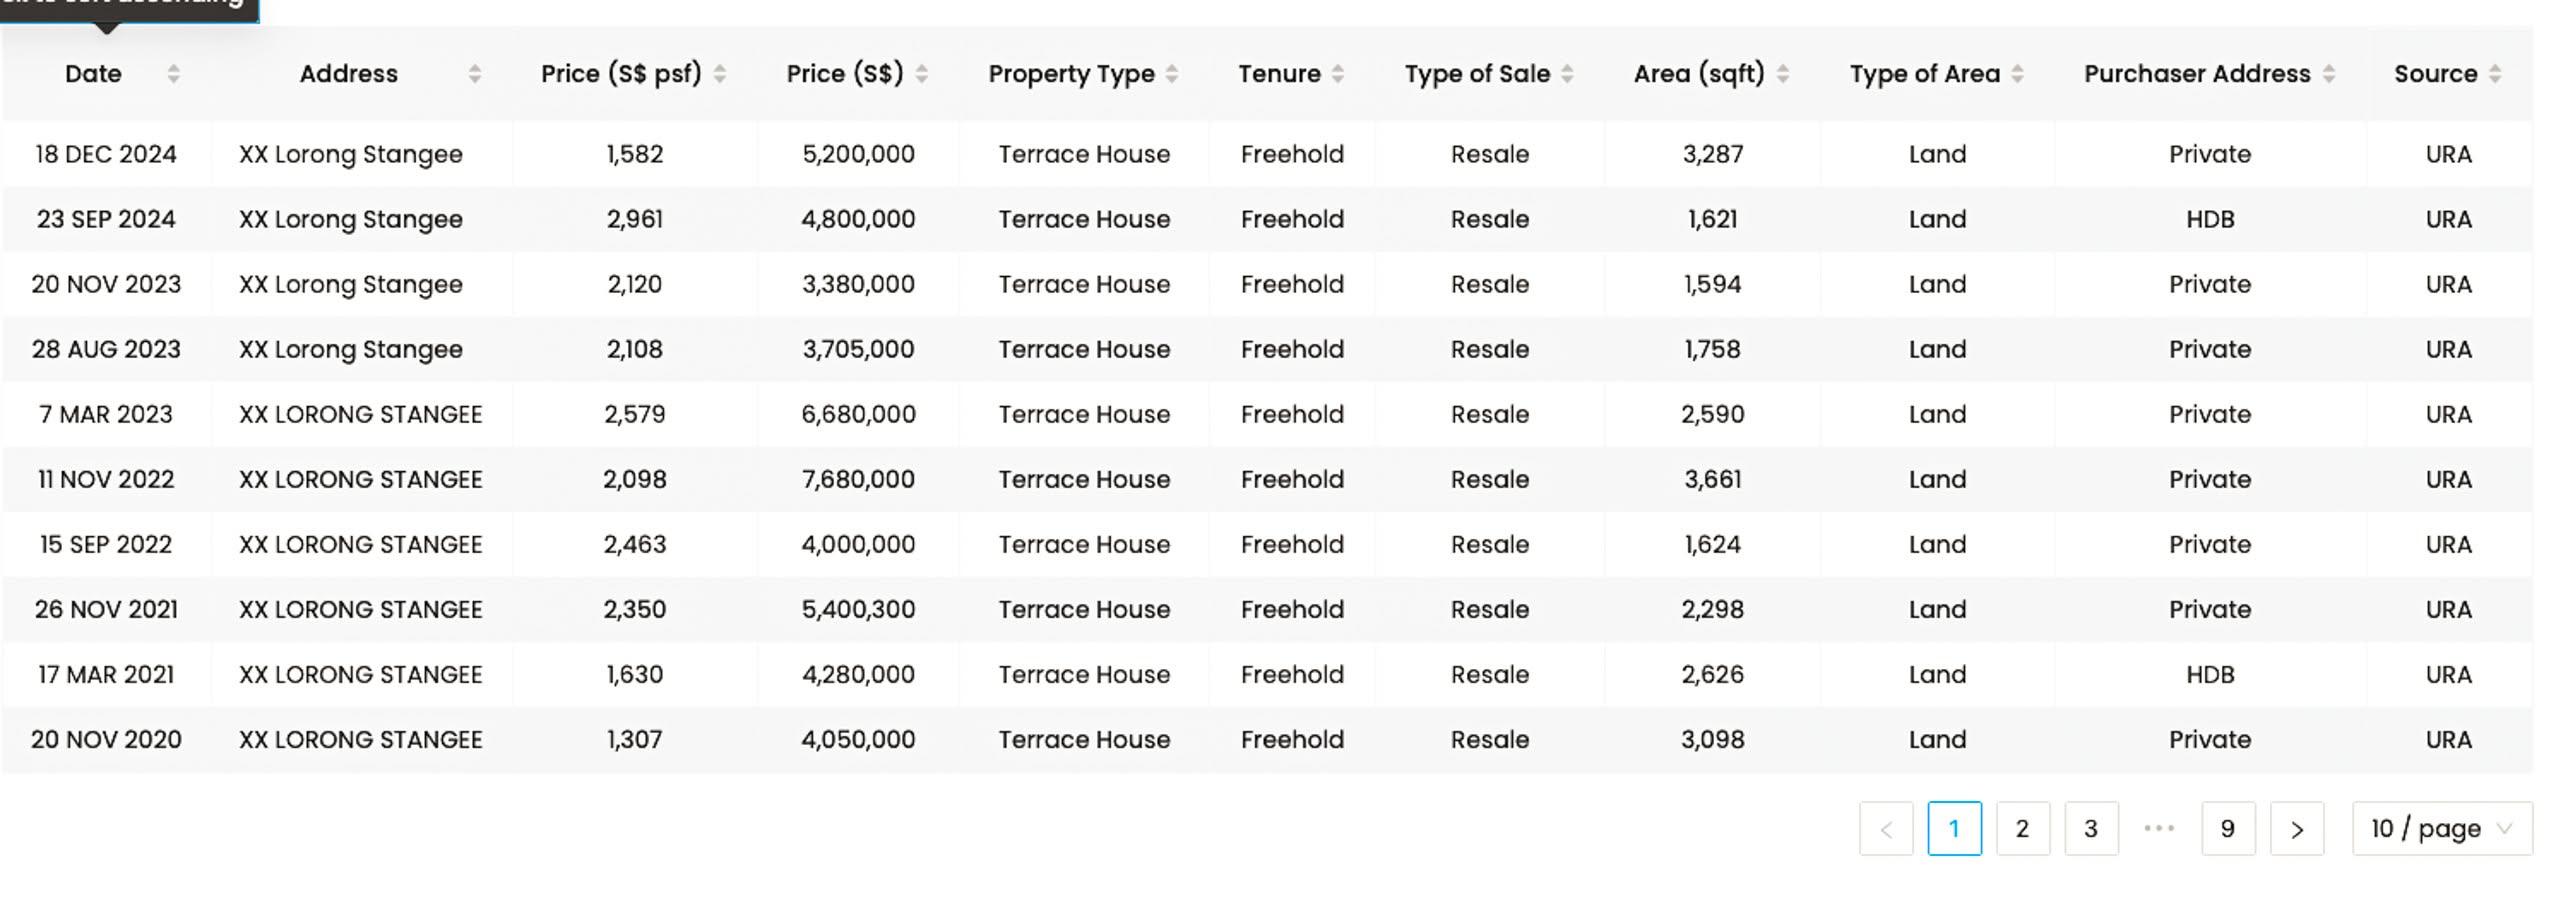Open the 10 / page size dropdown
The height and width of the screenshot is (897, 2568).
pos(2441,829)
